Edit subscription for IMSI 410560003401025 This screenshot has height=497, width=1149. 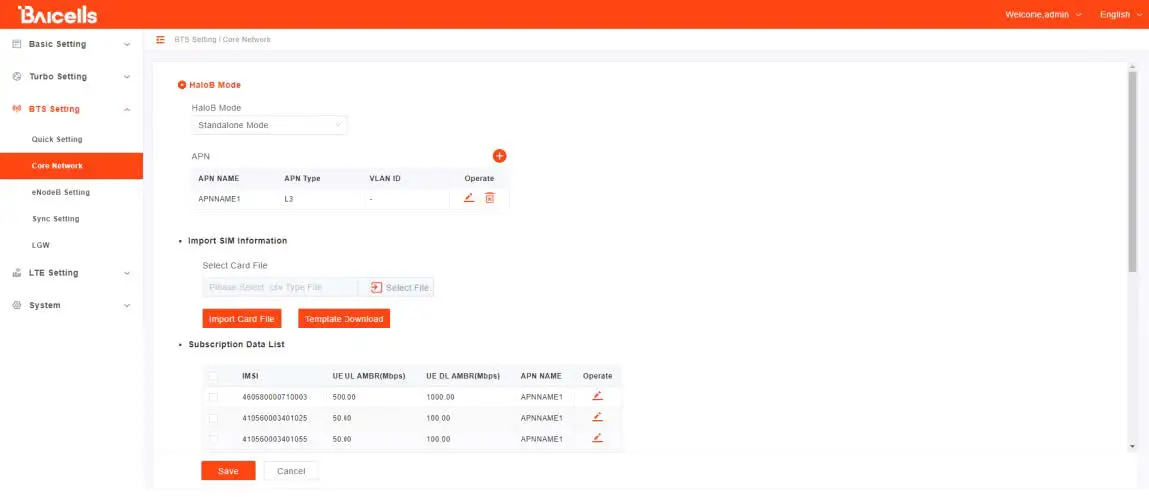tap(597, 417)
